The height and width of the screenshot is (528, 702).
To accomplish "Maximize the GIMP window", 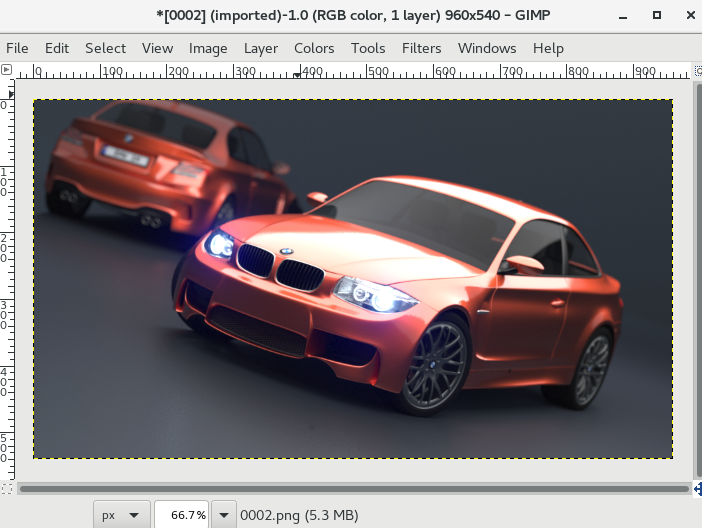I will [657, 16].
